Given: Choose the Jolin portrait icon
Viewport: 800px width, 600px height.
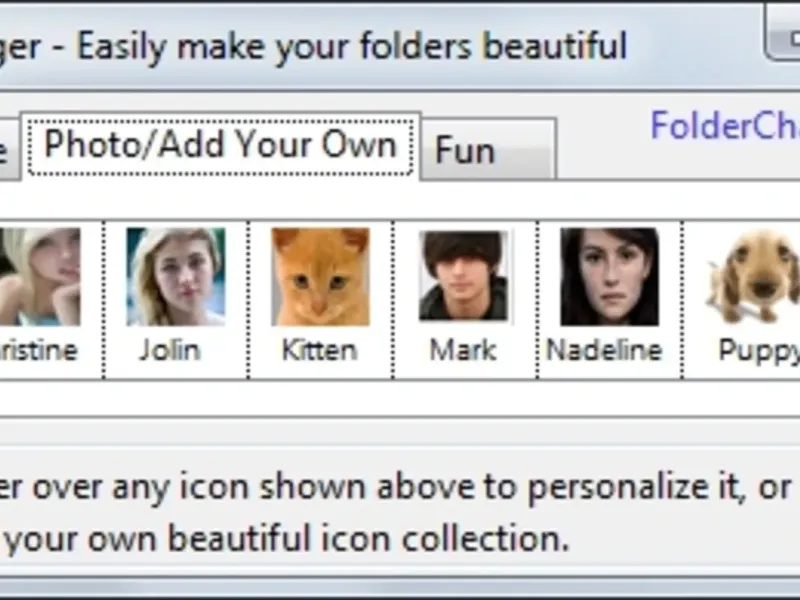Looking at the screenshot, I should (175, 276).
